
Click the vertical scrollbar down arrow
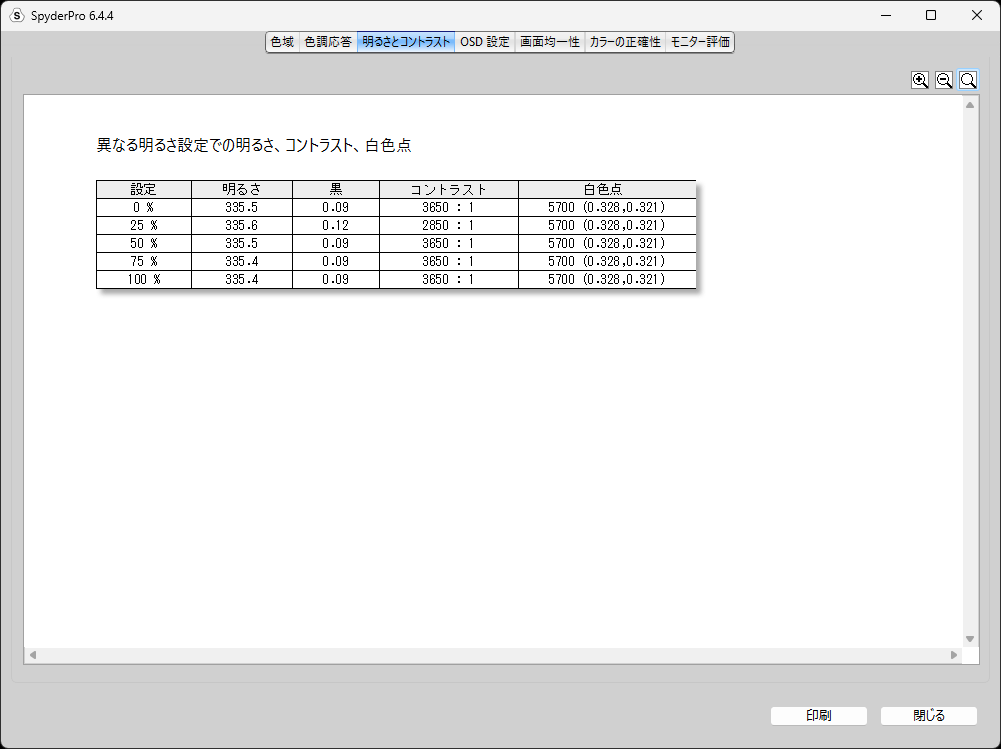click(970, 639)
